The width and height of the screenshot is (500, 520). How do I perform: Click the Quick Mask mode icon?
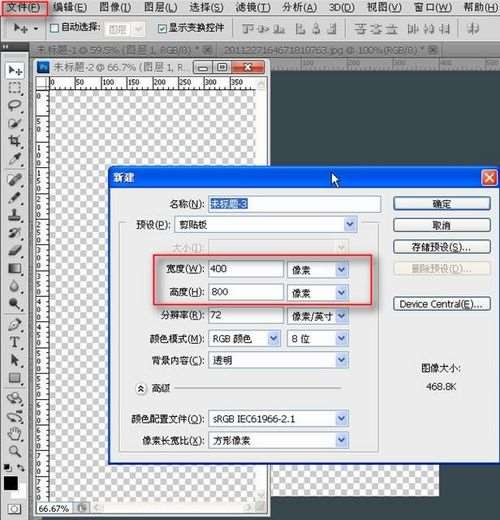[x=14, y=509]
